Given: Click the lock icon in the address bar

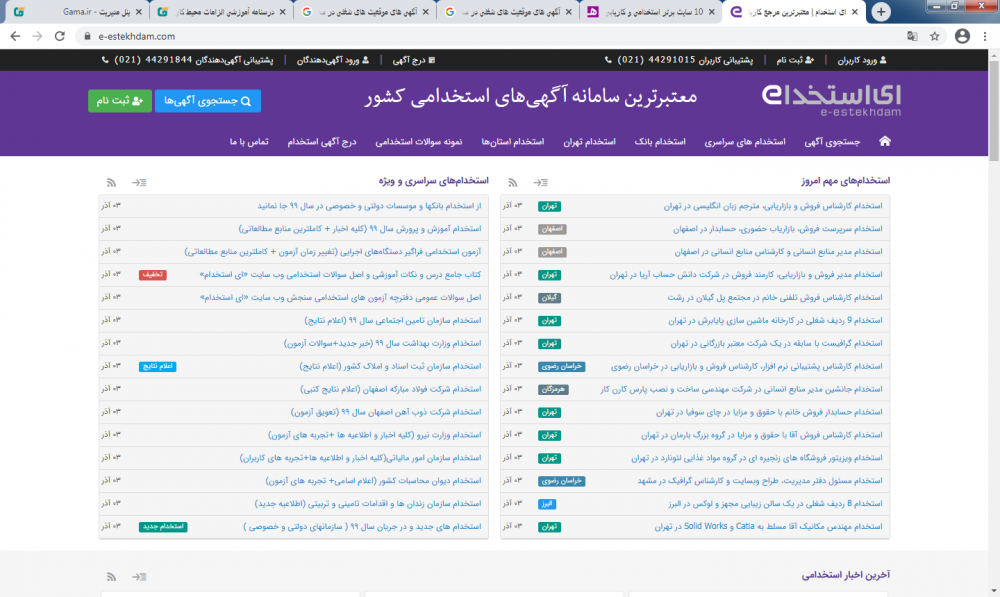Looking at the screenshot, I should [x=87, y=36].
